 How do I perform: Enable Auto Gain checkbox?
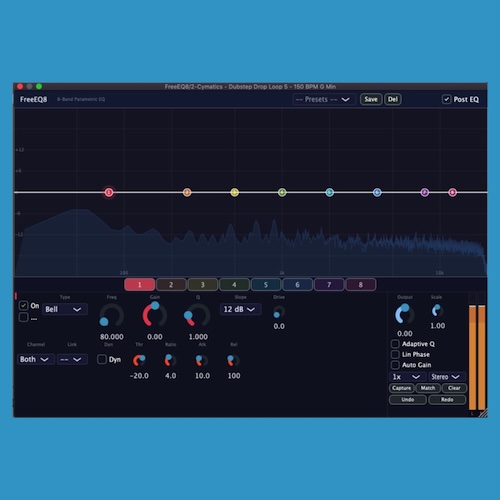click(x=395, y=365)
